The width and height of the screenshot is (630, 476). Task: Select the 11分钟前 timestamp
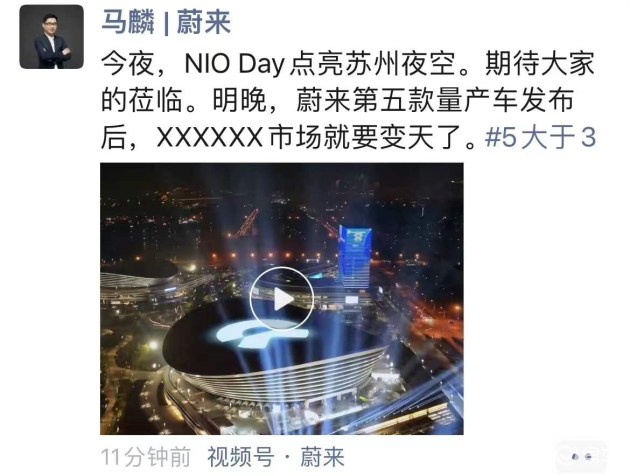click(145, 457)
